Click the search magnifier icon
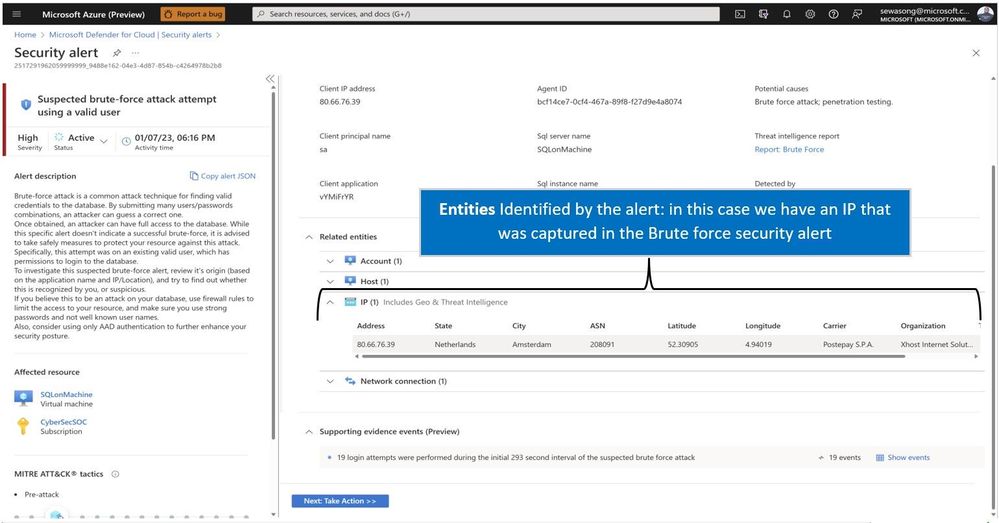 (261, 14)
